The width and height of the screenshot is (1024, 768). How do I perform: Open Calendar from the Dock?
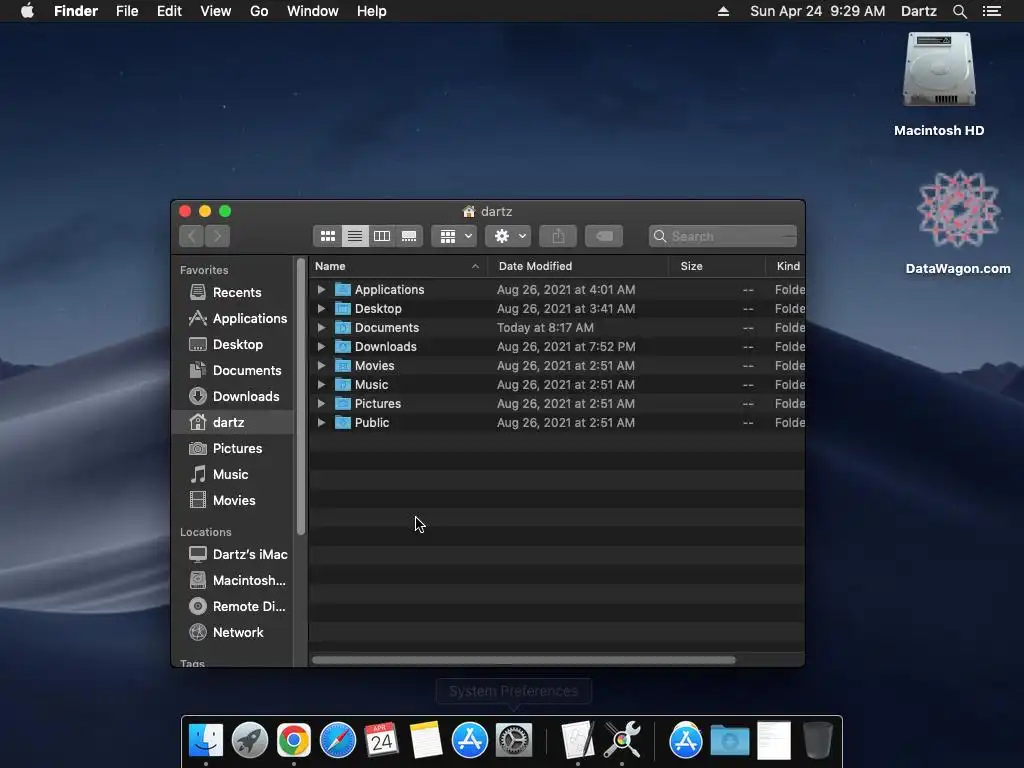(x=381, y=741)
